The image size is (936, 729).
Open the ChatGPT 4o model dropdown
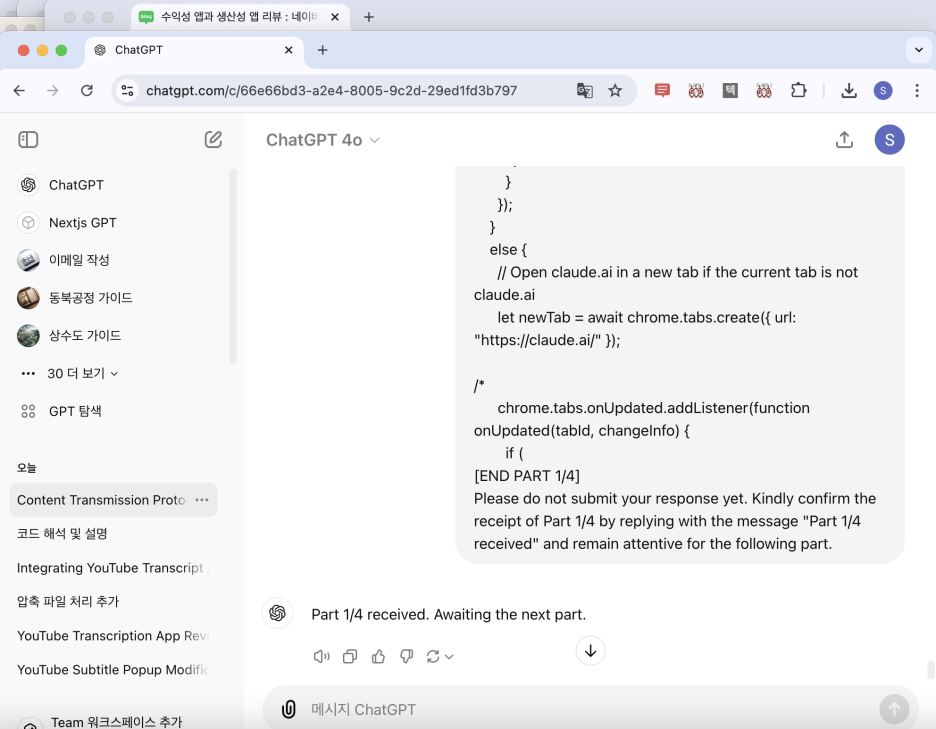point(322,140)
